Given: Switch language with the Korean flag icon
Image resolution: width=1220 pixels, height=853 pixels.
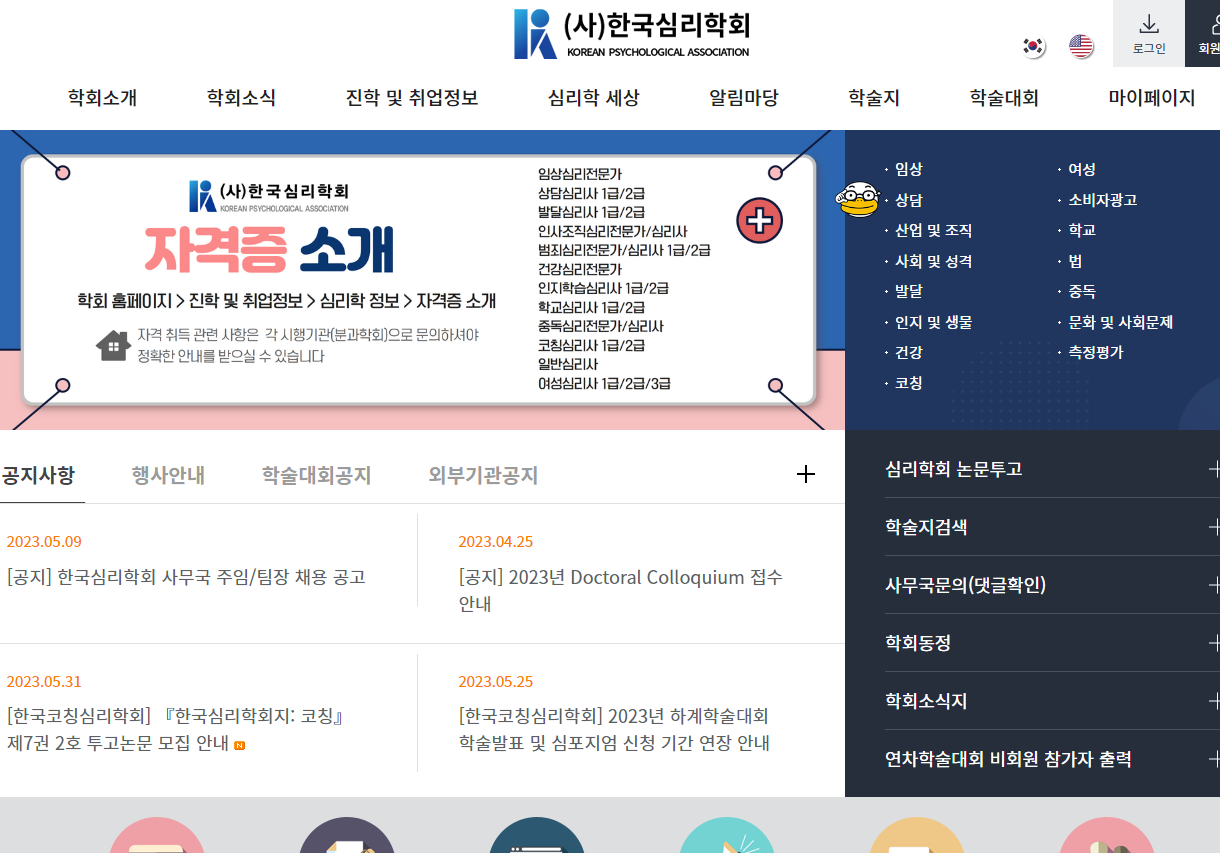Looking at the screenshot, I should [1034, 46].
